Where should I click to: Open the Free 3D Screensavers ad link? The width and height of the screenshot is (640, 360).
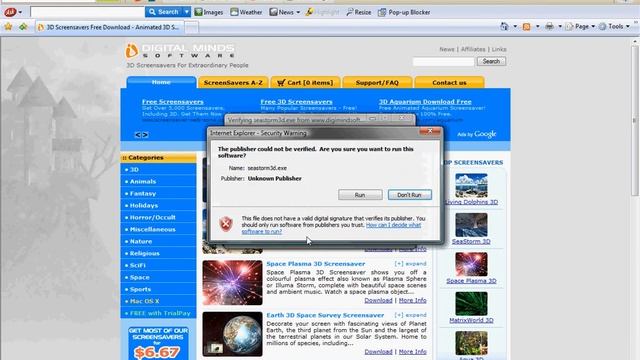pos(296,102)
